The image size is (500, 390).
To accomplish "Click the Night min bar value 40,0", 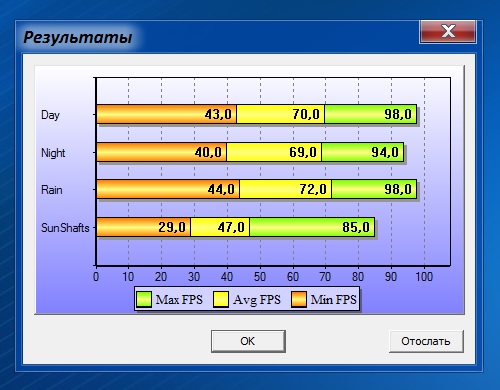I will coord(208,152).
